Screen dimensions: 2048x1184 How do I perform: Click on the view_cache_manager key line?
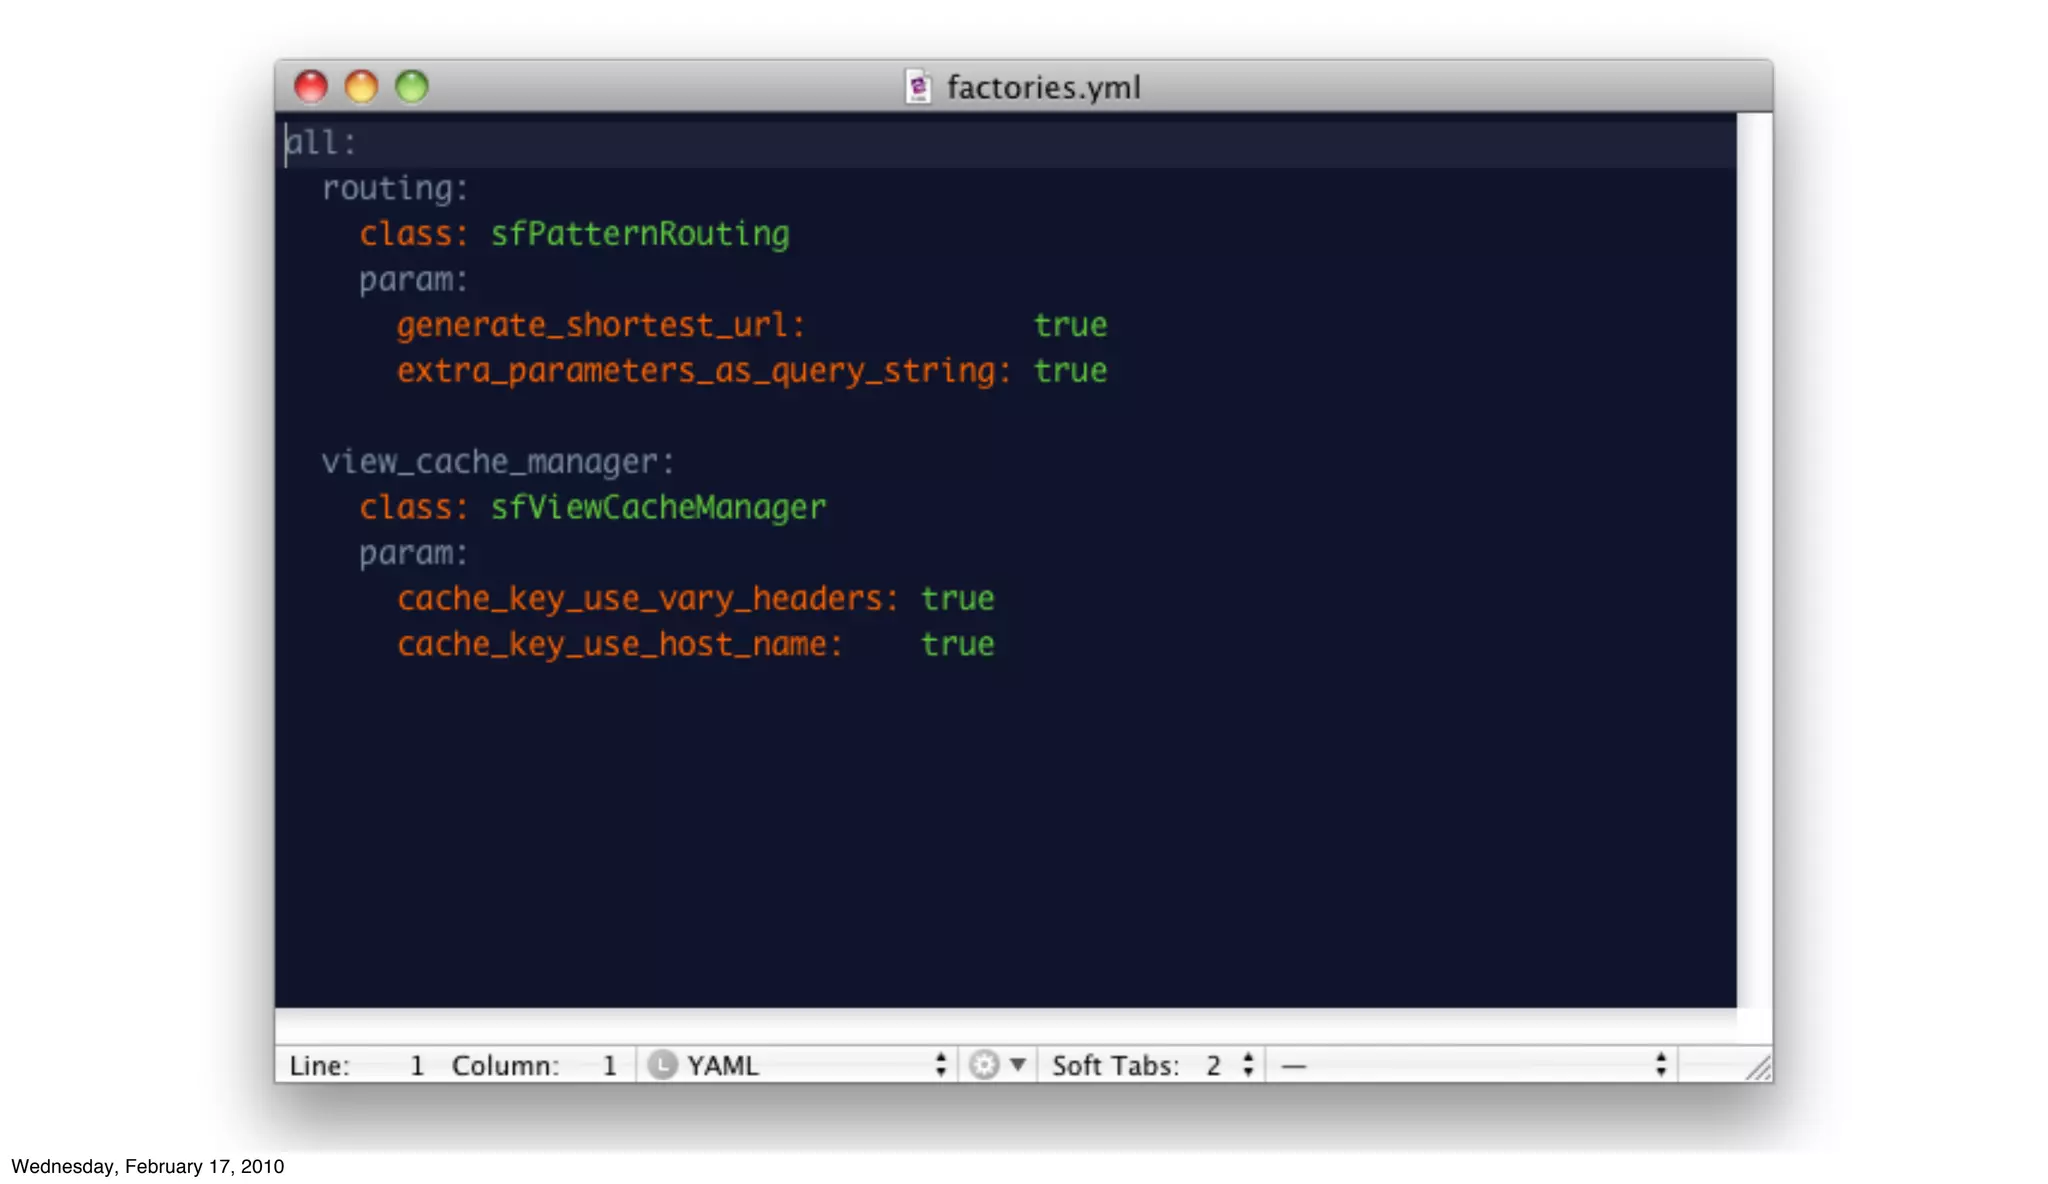pos(498,462)
